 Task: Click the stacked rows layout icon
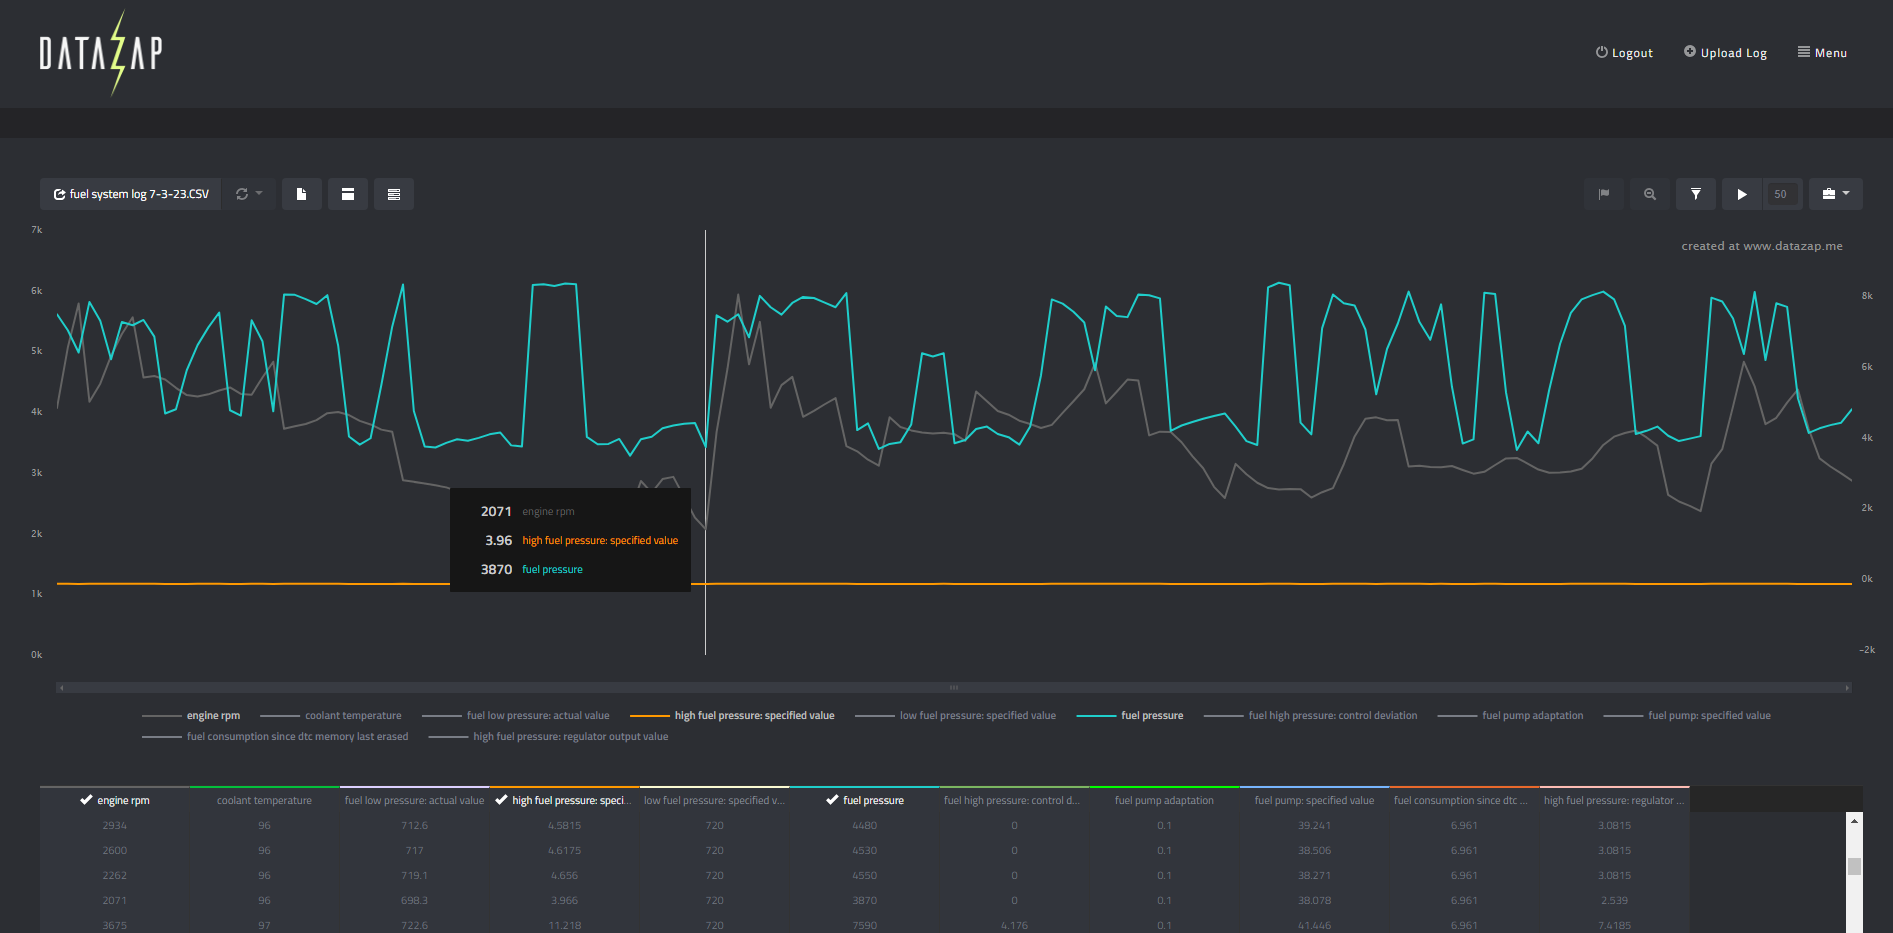coord(393,194)
